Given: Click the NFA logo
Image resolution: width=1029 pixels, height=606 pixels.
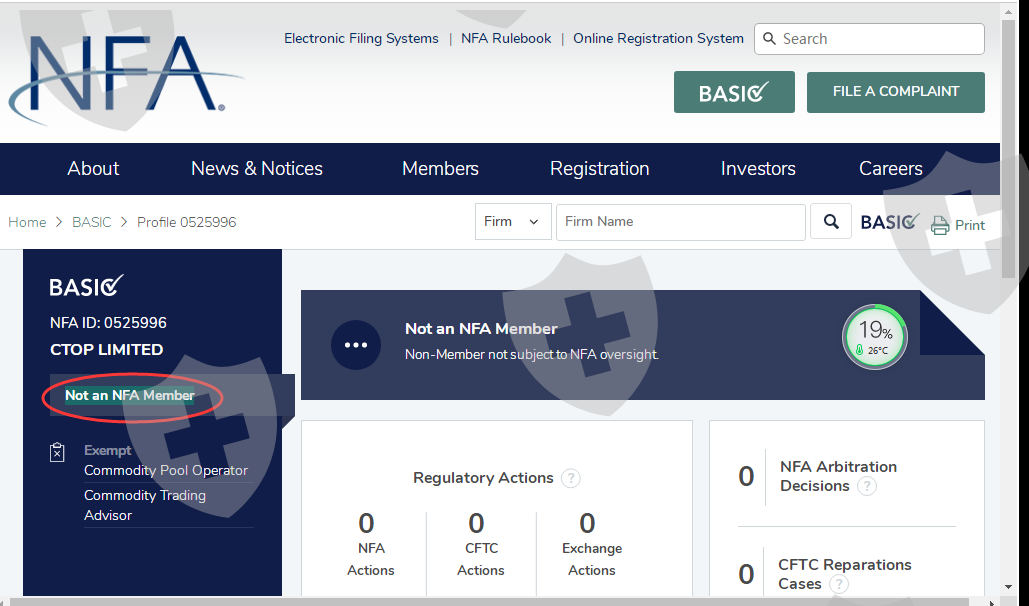Looking at the screenshot, I should point(120,75).
